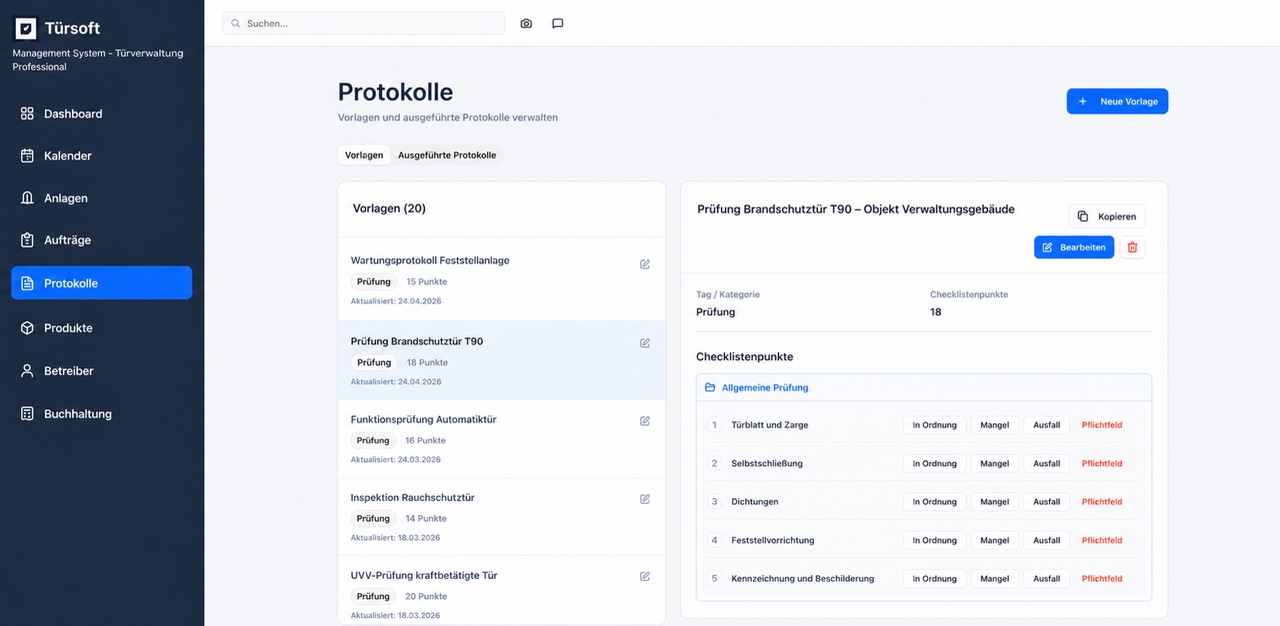Mark Türblatt und Zarge as In Ordnung
Image resolution: width=1280 pixels, height=626 pixels.
coord(935,425)
